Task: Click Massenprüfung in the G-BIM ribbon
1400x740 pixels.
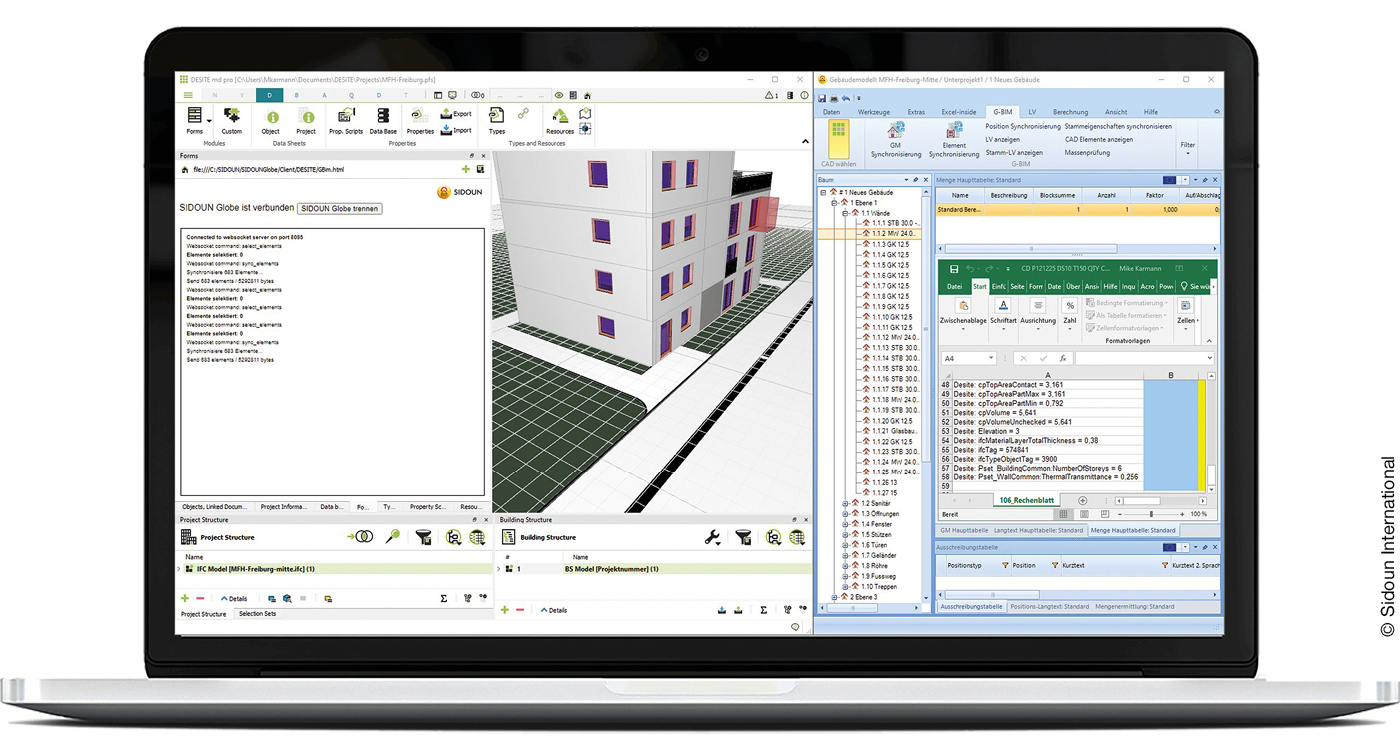Action: point(1088,153)
